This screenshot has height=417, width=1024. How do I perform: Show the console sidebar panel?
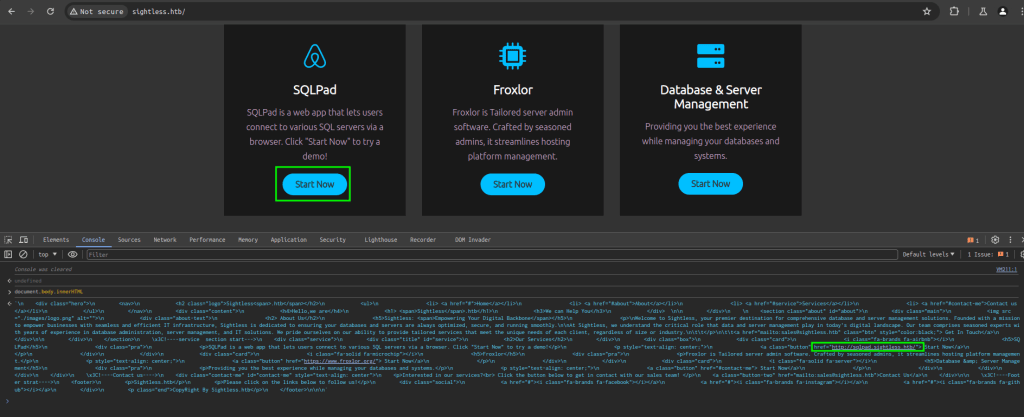[8, 254]
